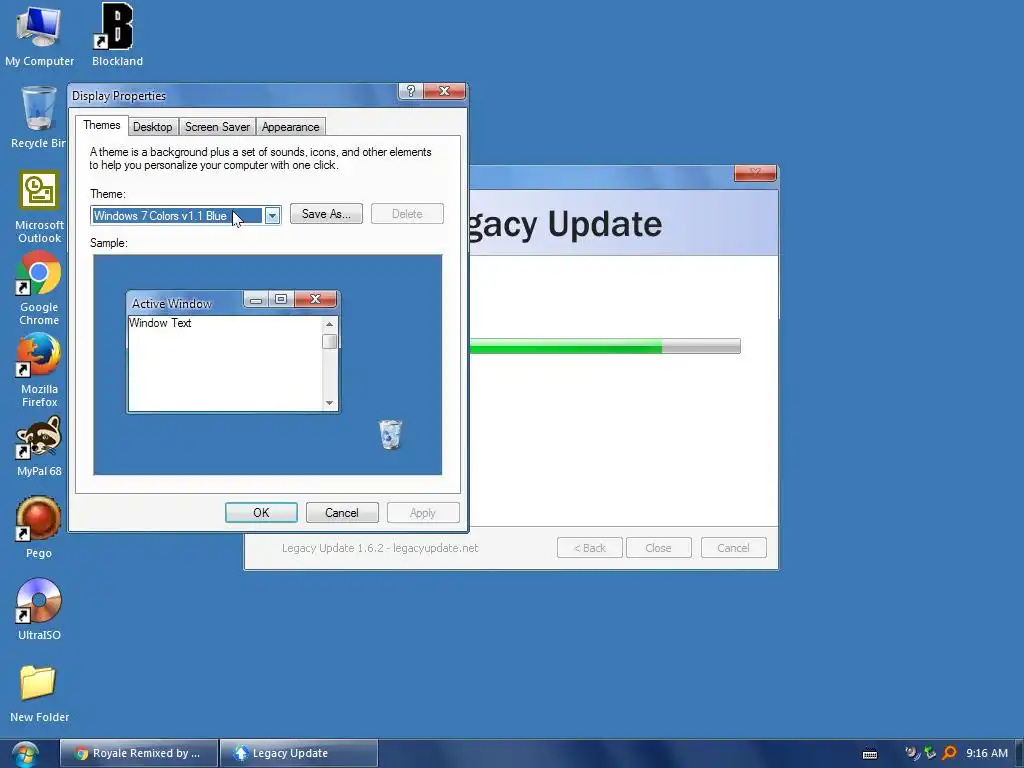Select UltraISO disc icon
The width and height of the screenshot is (1024, 768).
(x=39, y=609)
